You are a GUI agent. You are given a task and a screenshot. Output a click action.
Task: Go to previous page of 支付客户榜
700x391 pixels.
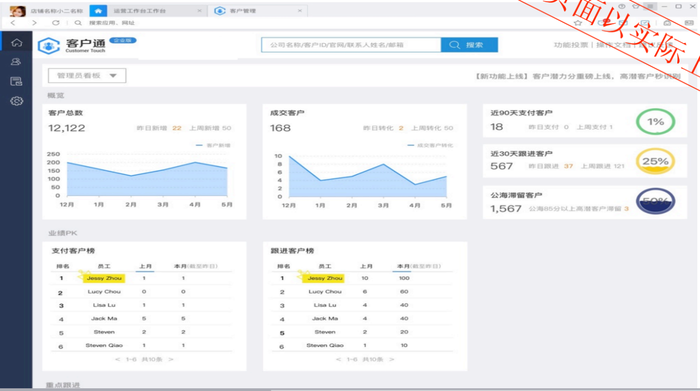tap(117, 359)
